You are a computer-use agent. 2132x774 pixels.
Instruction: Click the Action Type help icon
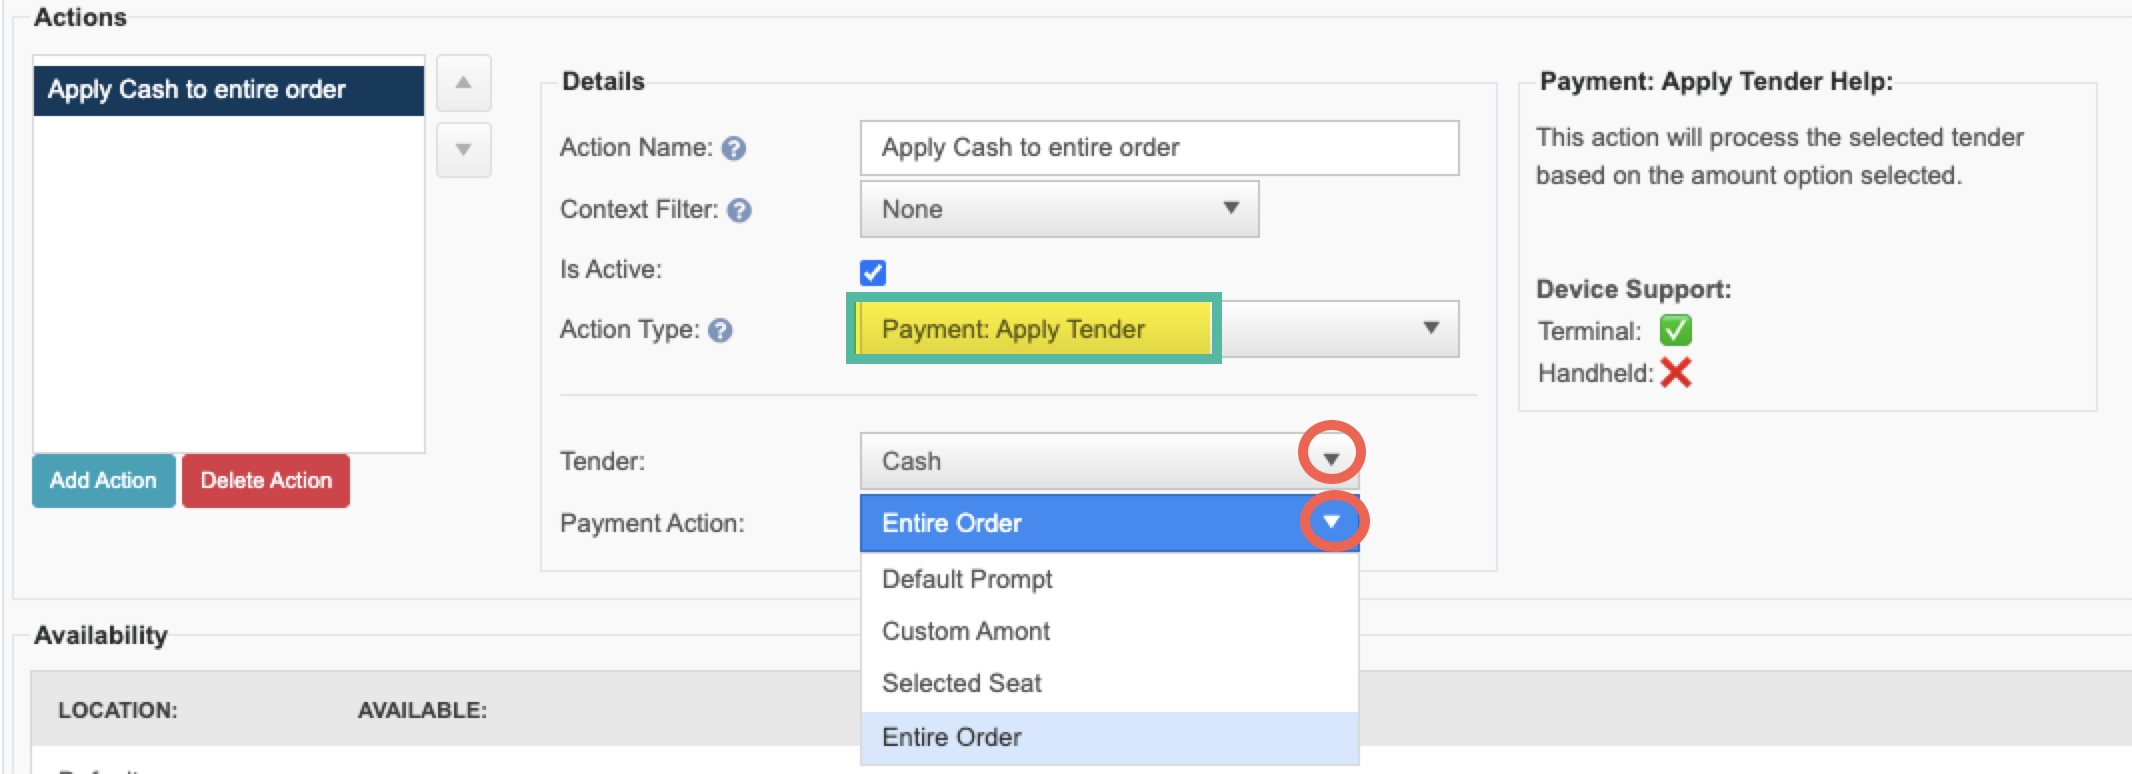point(720,330)
